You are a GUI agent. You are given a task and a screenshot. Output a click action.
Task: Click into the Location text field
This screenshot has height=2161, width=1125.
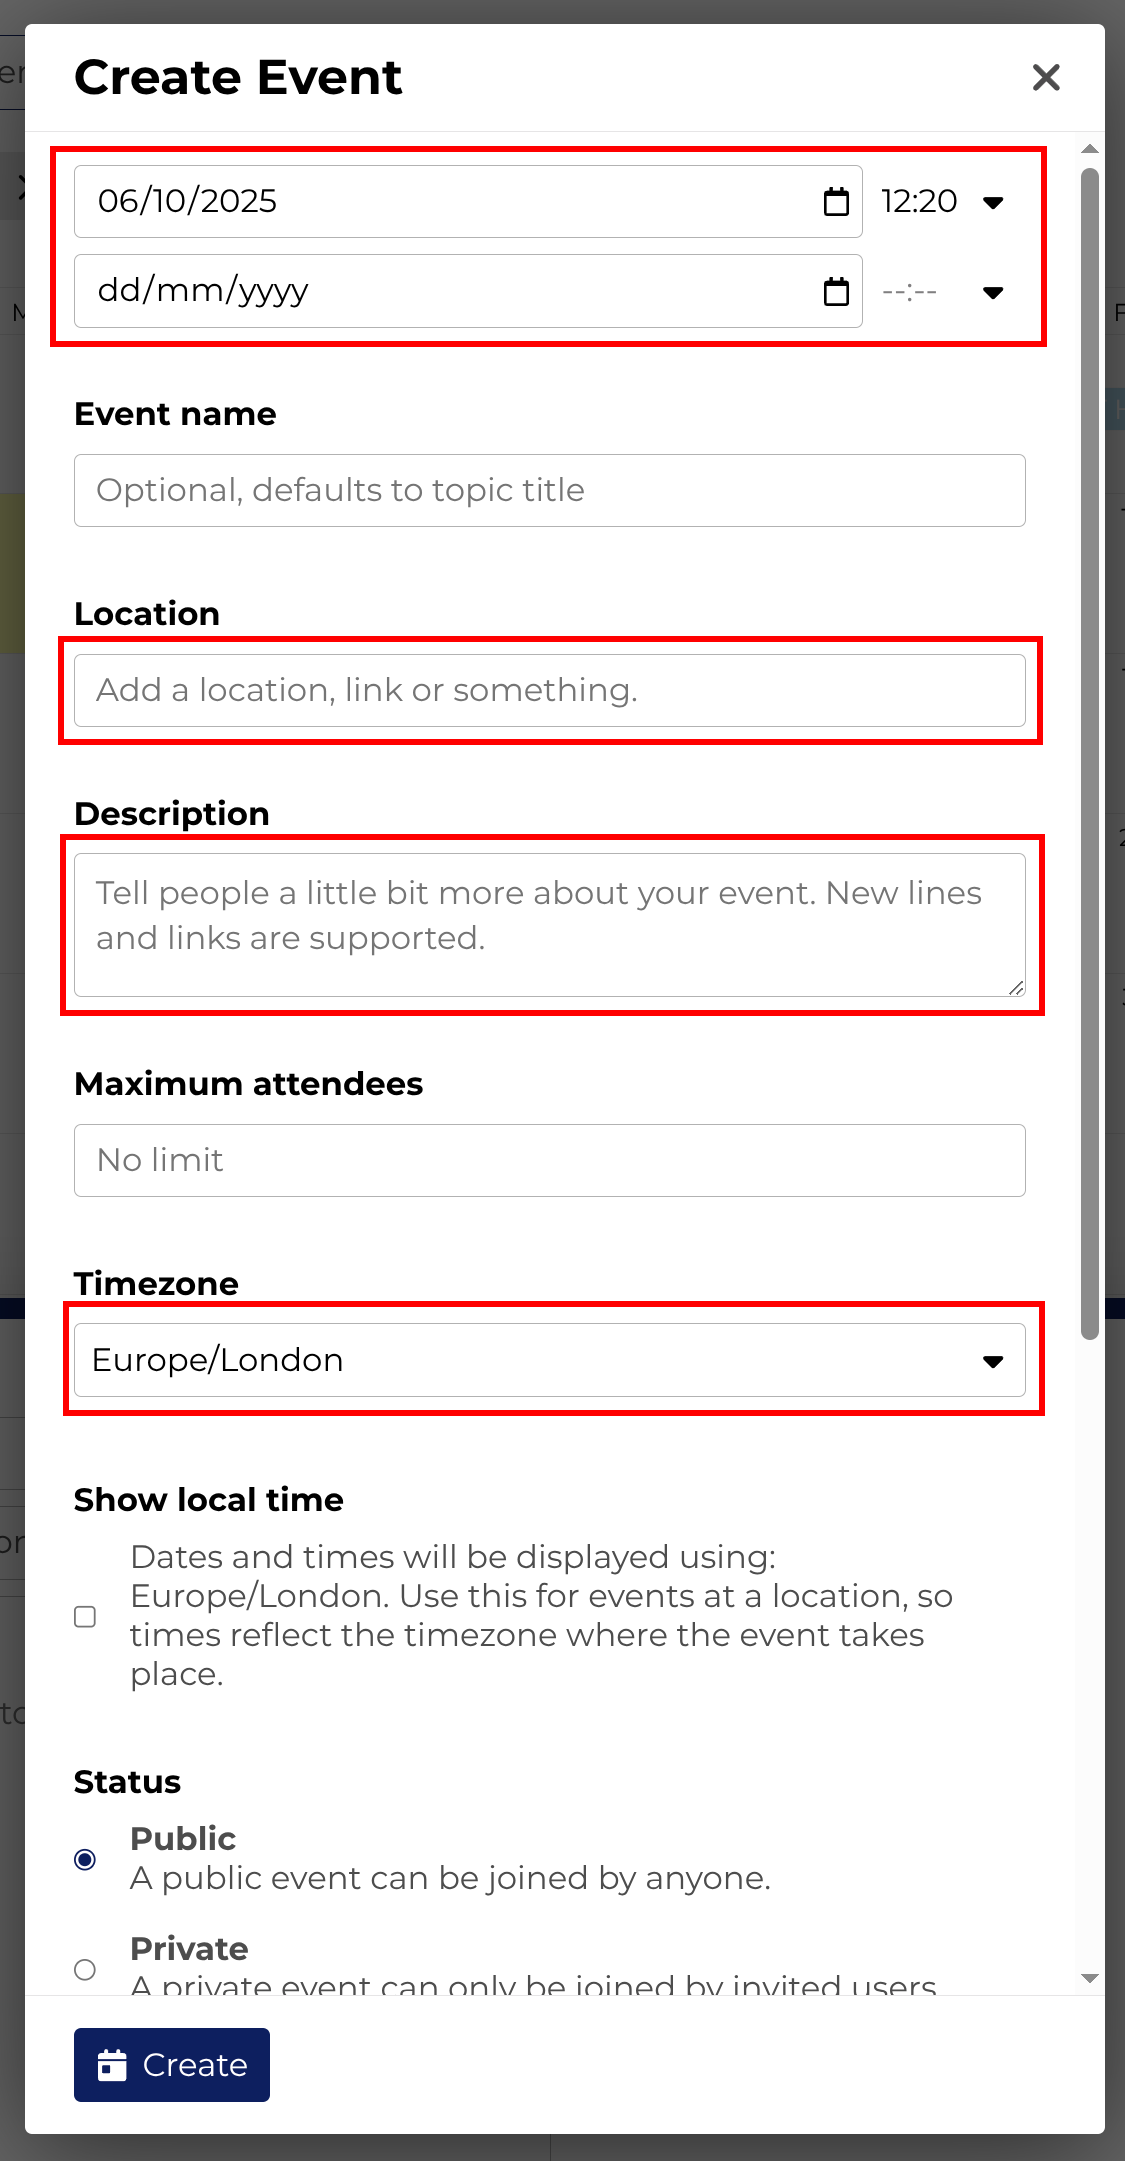click(549, 691)
